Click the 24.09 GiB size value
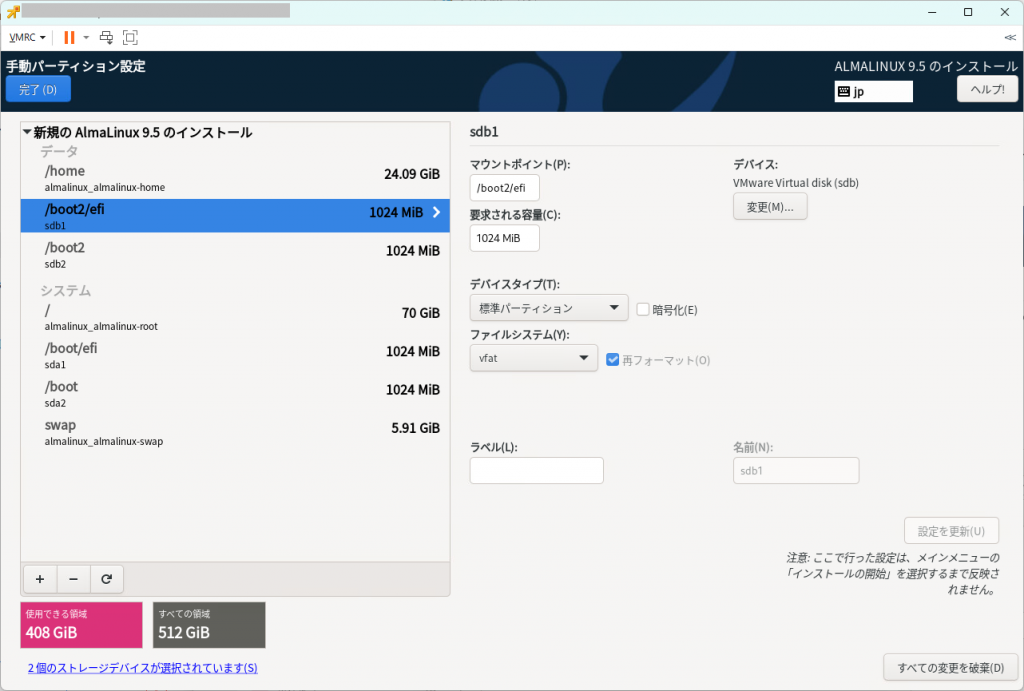This screenshot has width=1024, height=691. (411, 174)
